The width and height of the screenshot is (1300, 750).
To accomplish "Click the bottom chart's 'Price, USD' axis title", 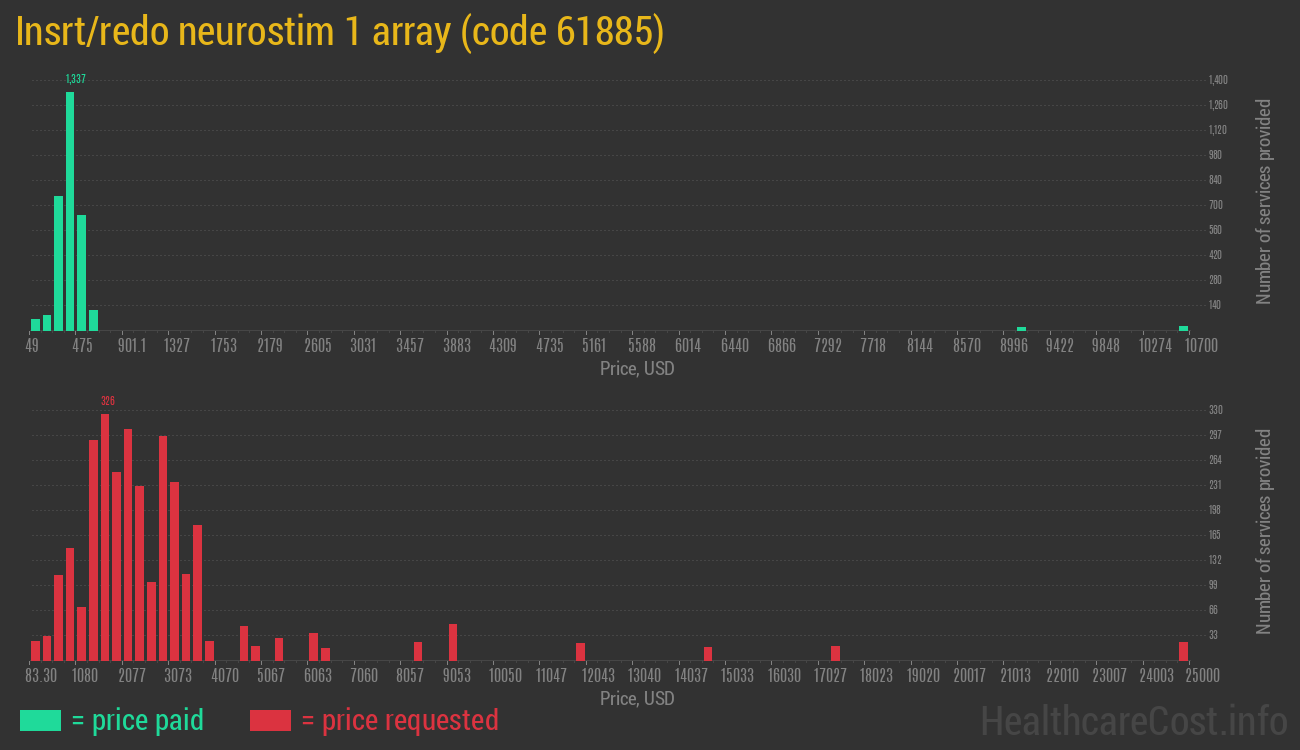I will tap(637, 698).
